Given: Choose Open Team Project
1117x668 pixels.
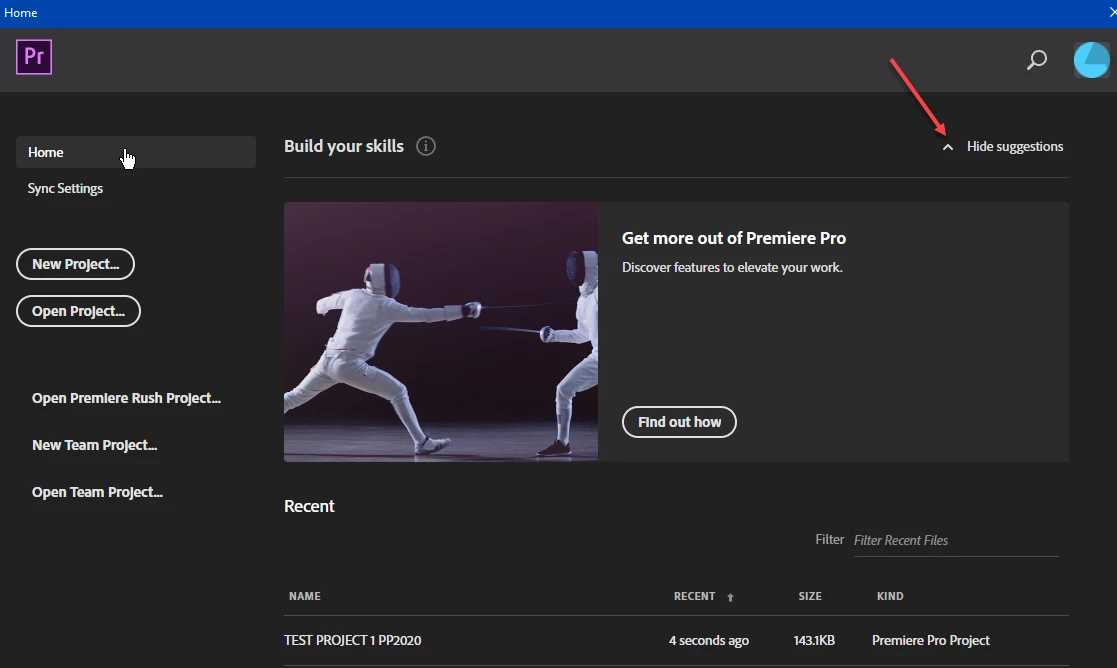Looking at the screenshot, I should click(98, 492).
